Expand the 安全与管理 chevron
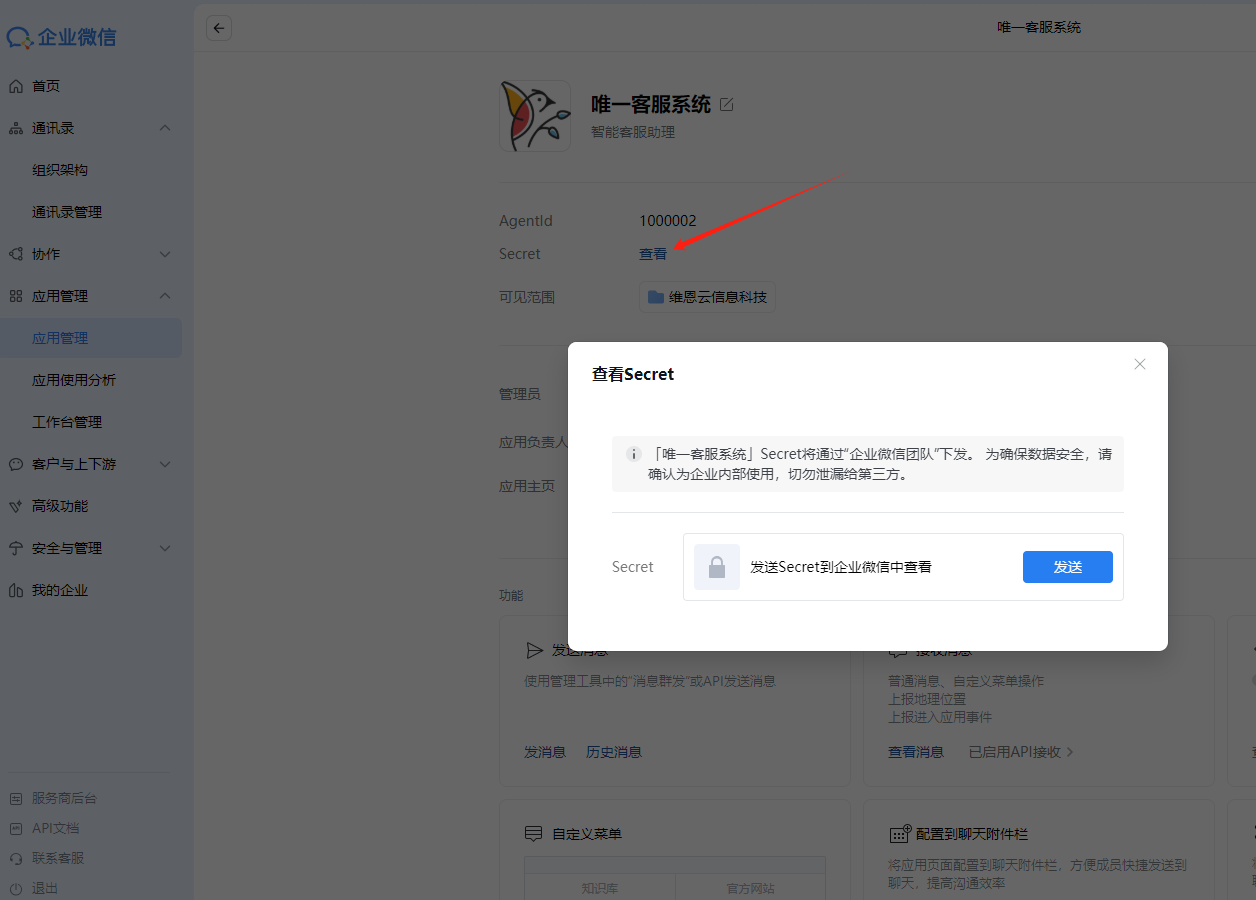Screen dimensions: 1256x900 (165, 548)
